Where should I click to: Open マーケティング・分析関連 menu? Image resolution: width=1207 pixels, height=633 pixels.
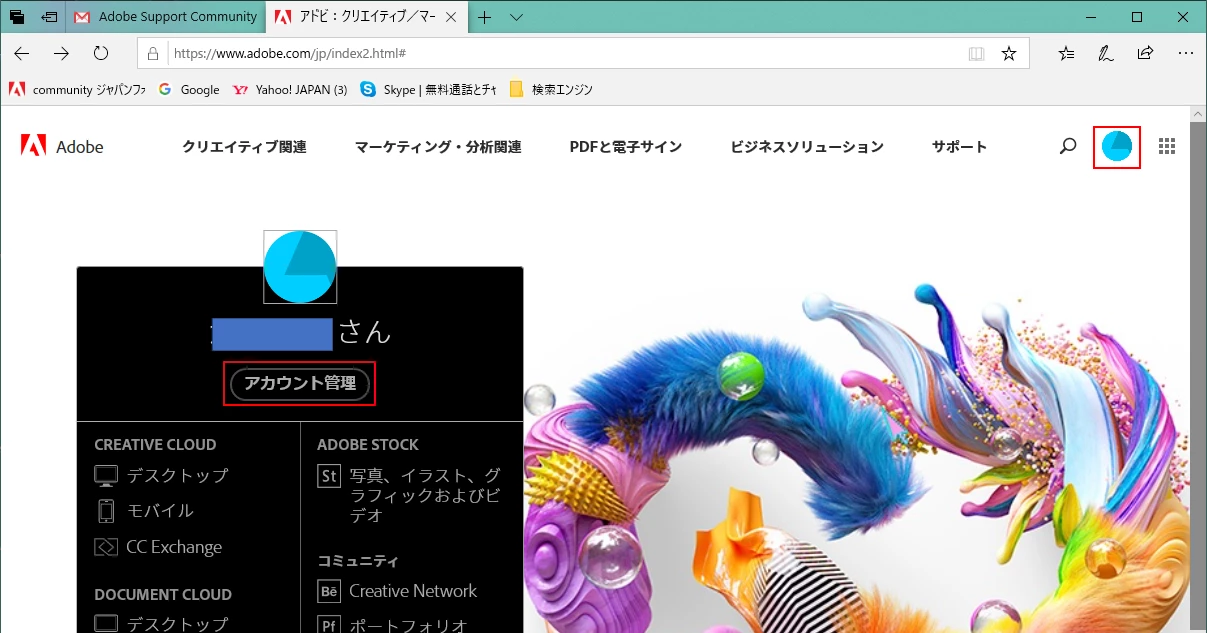[438, 147]
